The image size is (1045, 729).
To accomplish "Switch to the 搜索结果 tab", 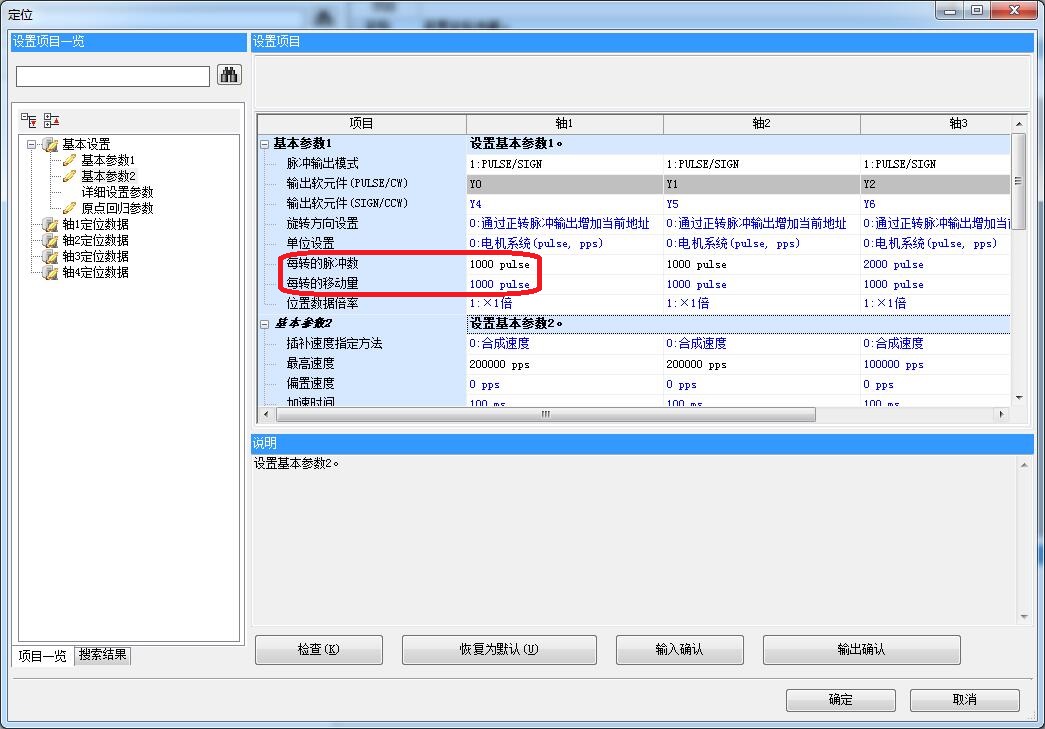I will pos(103,656).
